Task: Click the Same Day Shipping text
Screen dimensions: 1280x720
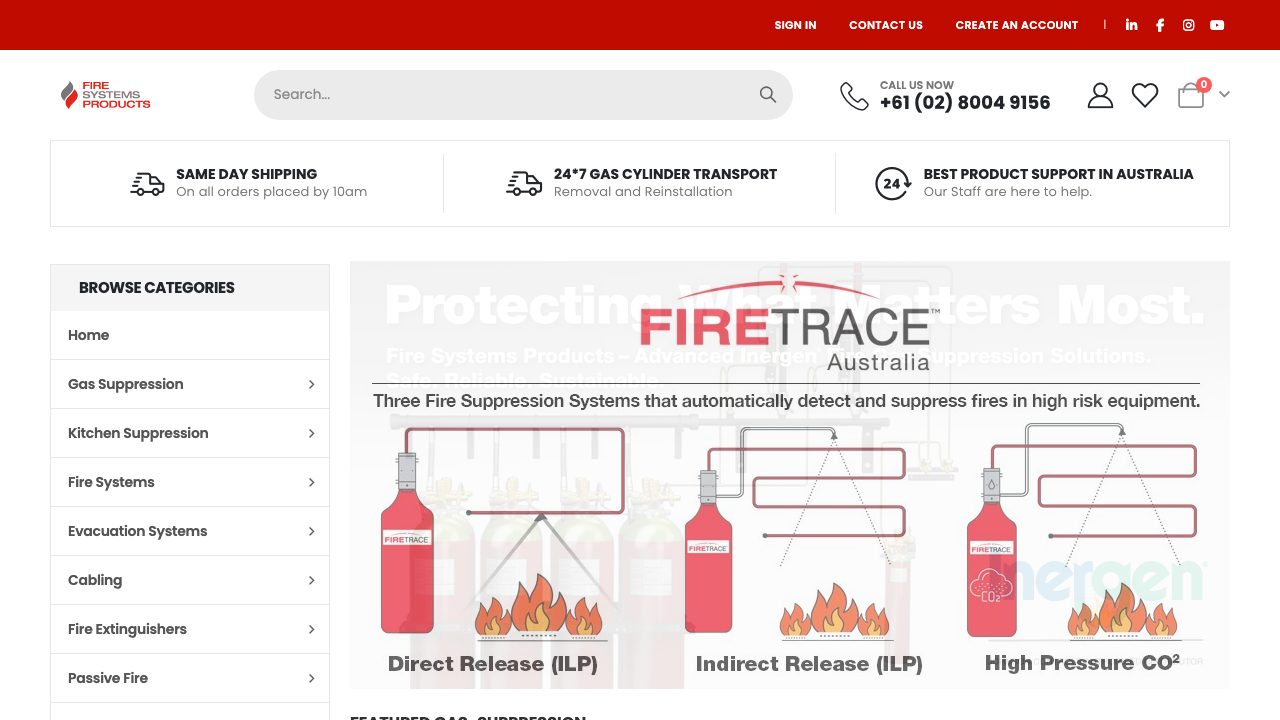Action: (x=247, y=174)
